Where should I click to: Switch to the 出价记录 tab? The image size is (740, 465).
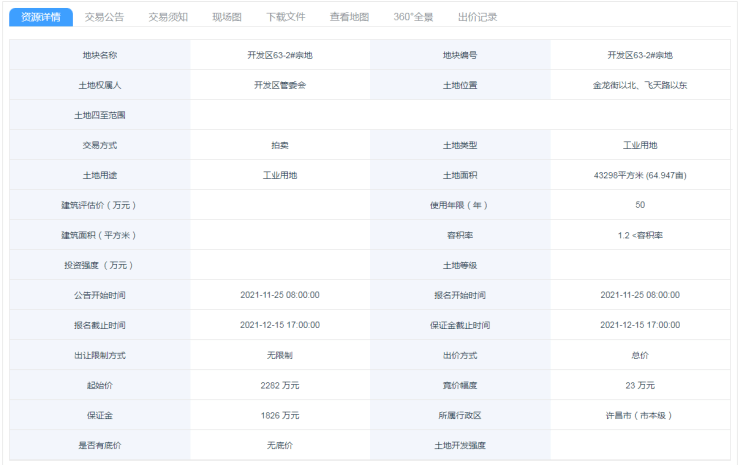[477, 17]
